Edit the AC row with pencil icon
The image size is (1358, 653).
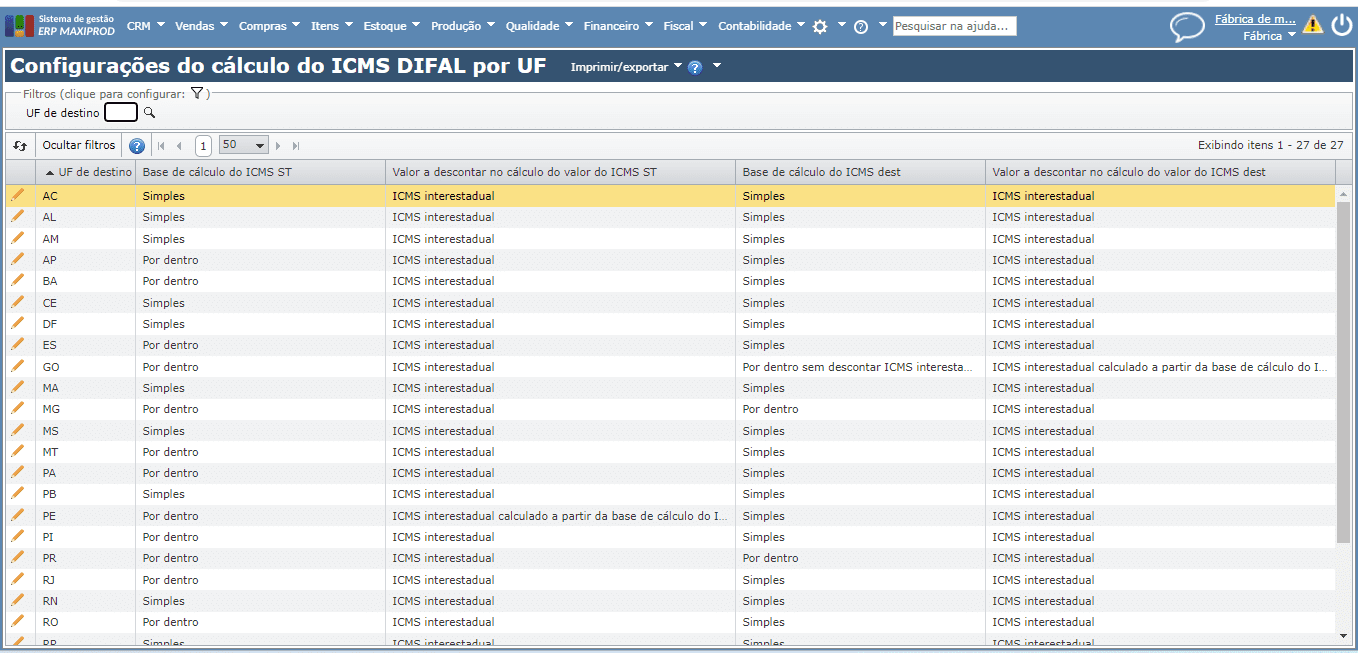[x=17, y=195]
